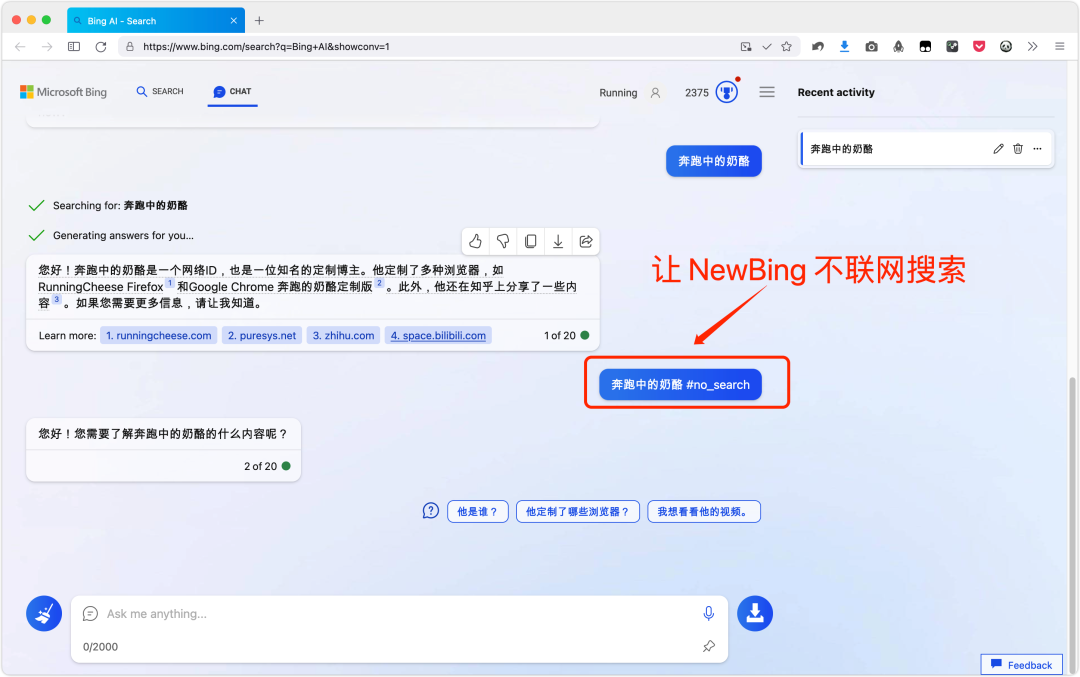This screenshot has height=677, width=1080.
Task: Pin the chat input box
Action: coord(708,646)
